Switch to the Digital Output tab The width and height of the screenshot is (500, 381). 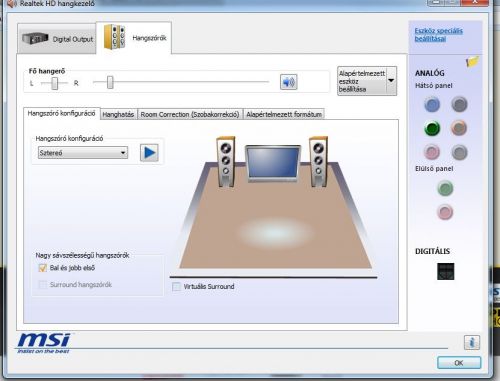(57, 39)
